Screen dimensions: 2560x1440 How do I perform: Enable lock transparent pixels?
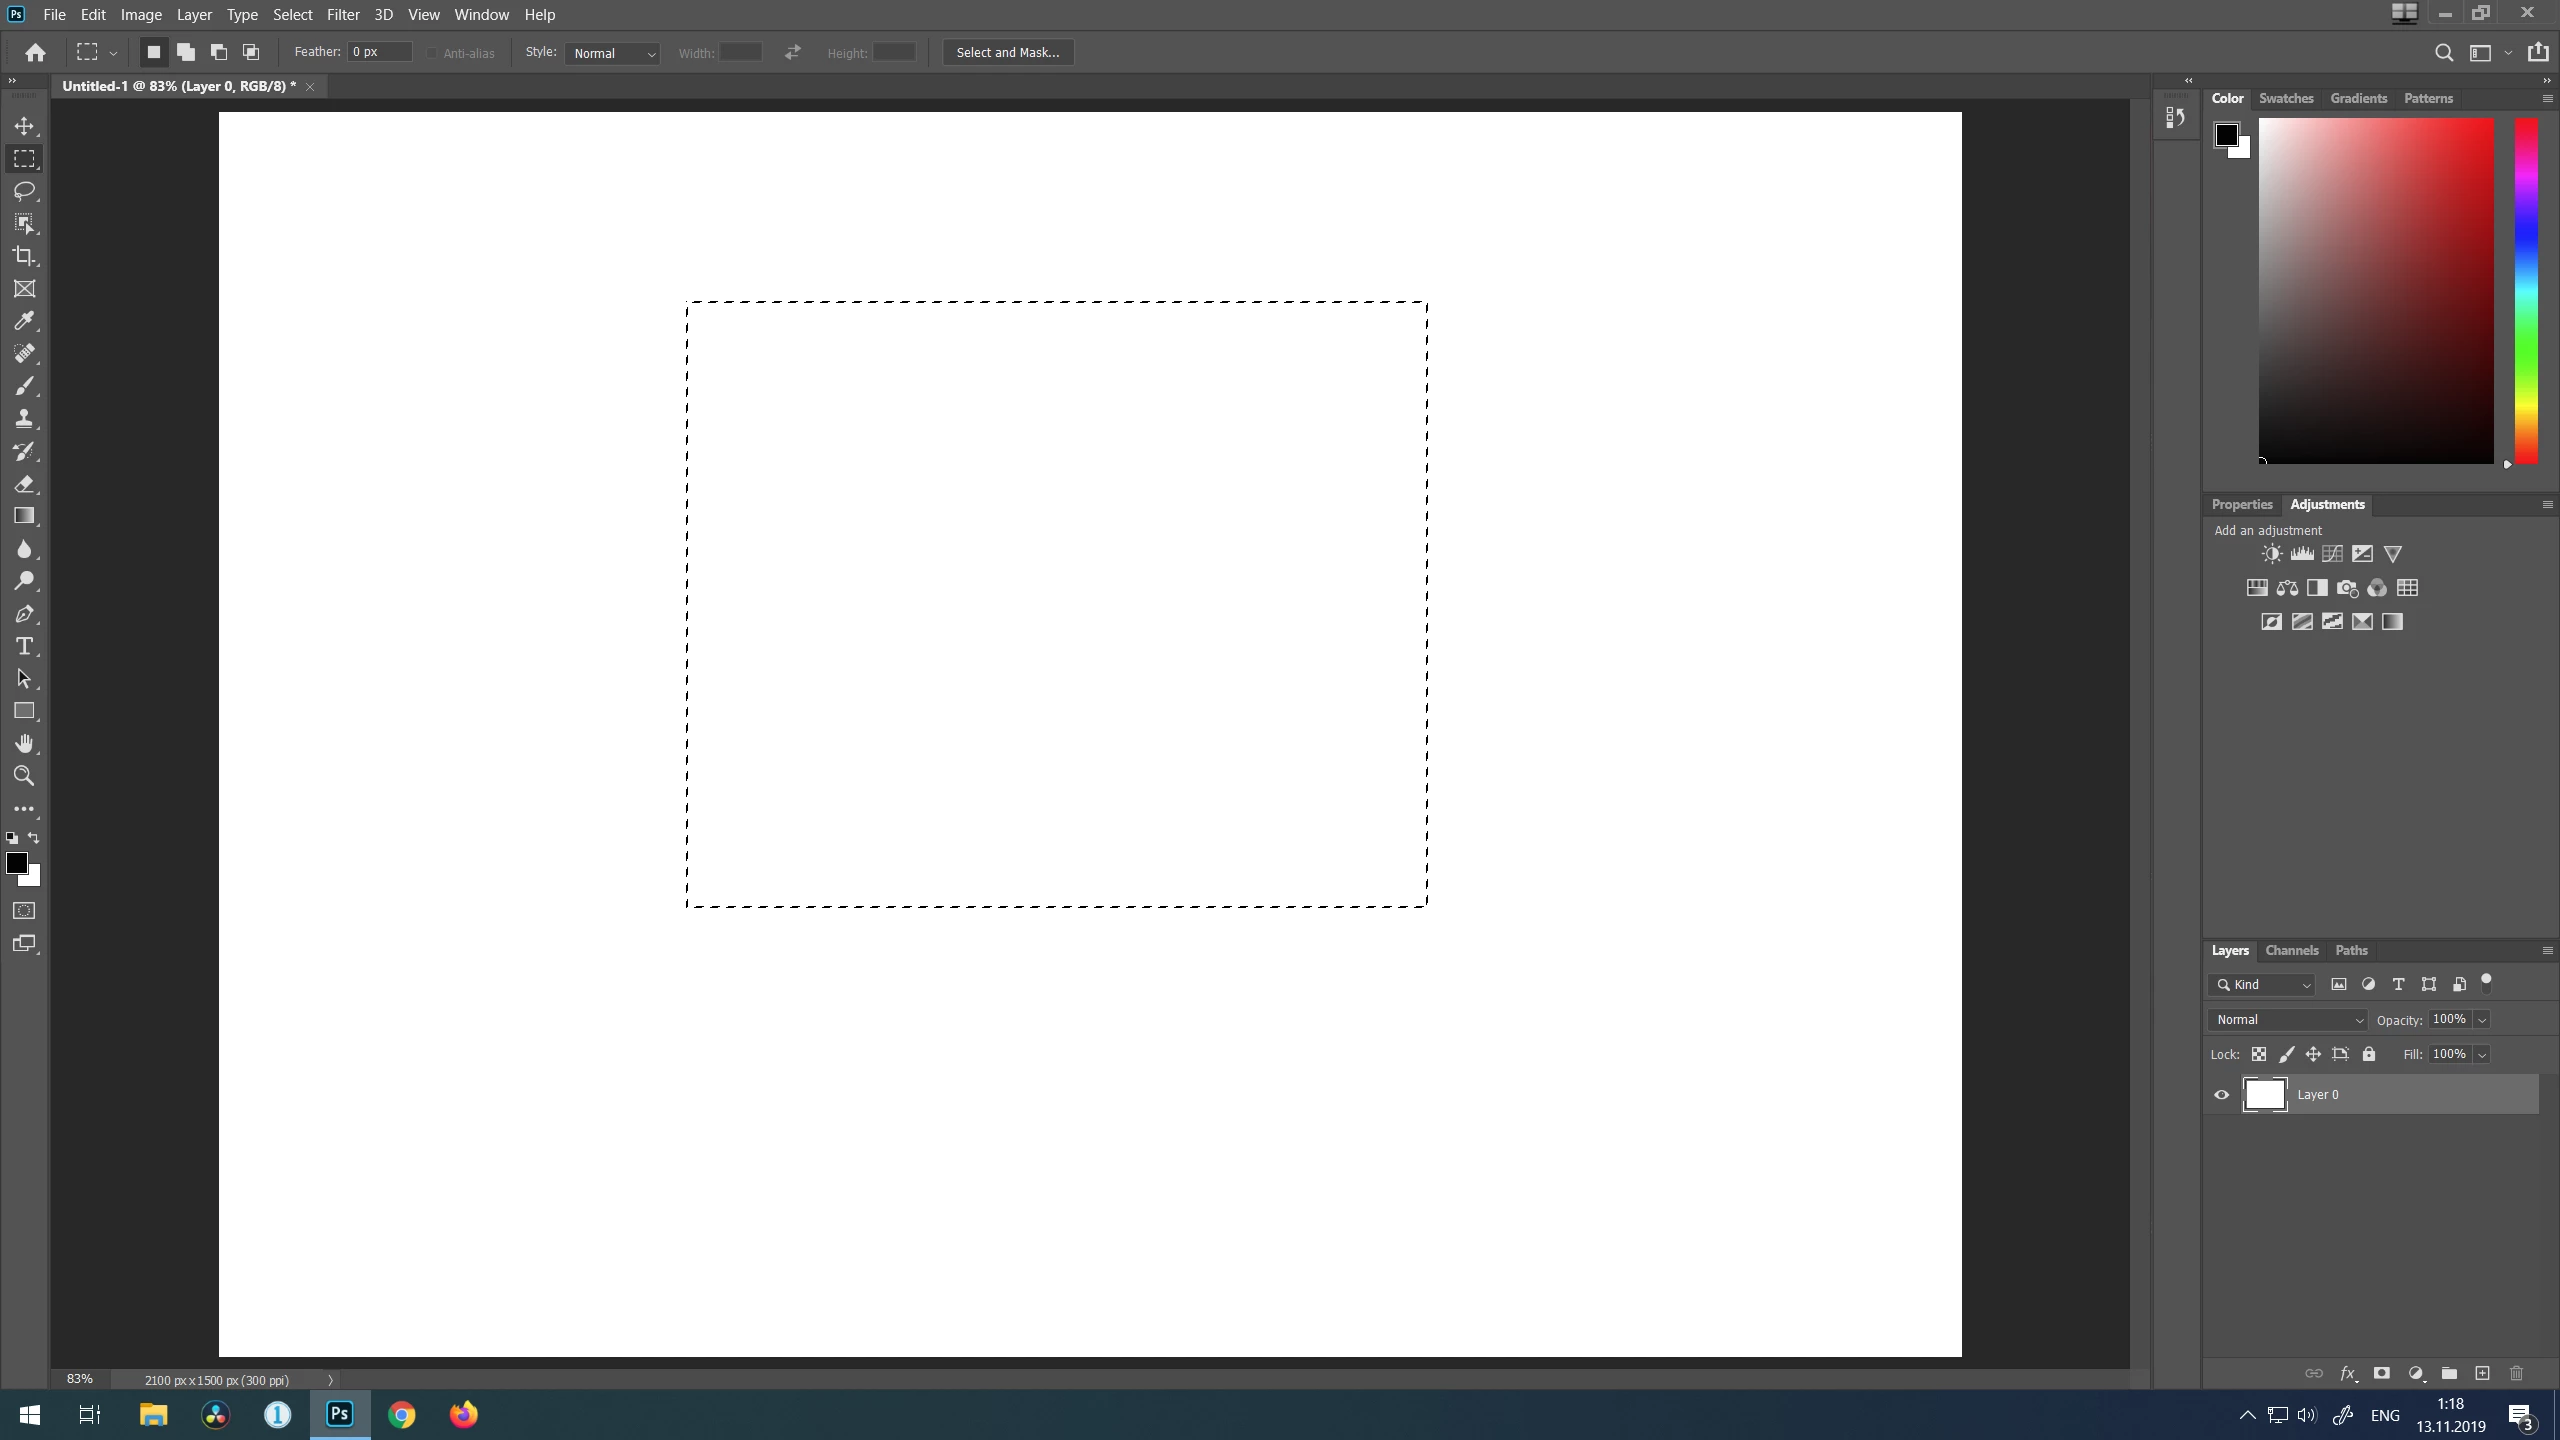click(2259, 1054)
